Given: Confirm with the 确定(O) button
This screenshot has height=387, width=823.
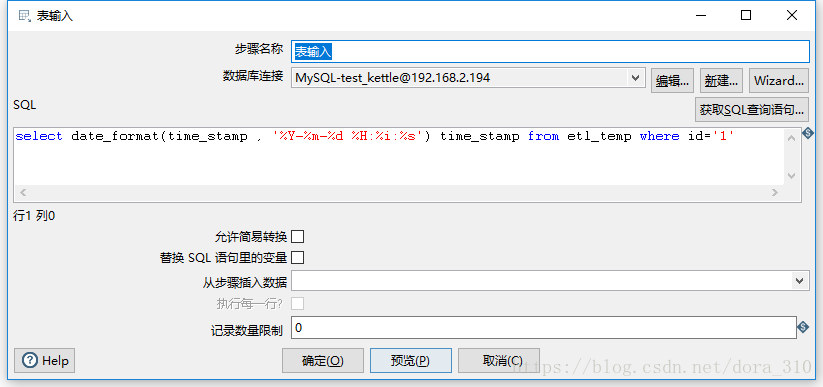Looking at the screenshot, I should (x=323, y=361).
